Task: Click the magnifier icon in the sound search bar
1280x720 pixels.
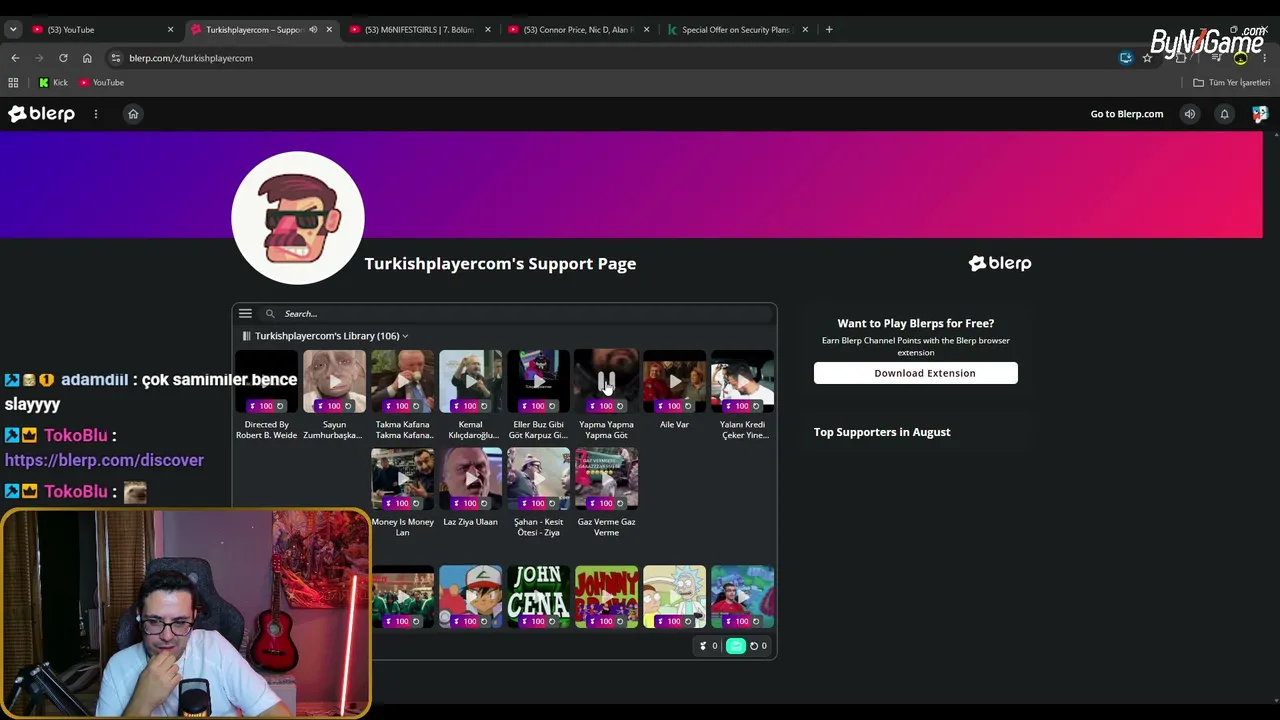Action: tap(270, 314)
